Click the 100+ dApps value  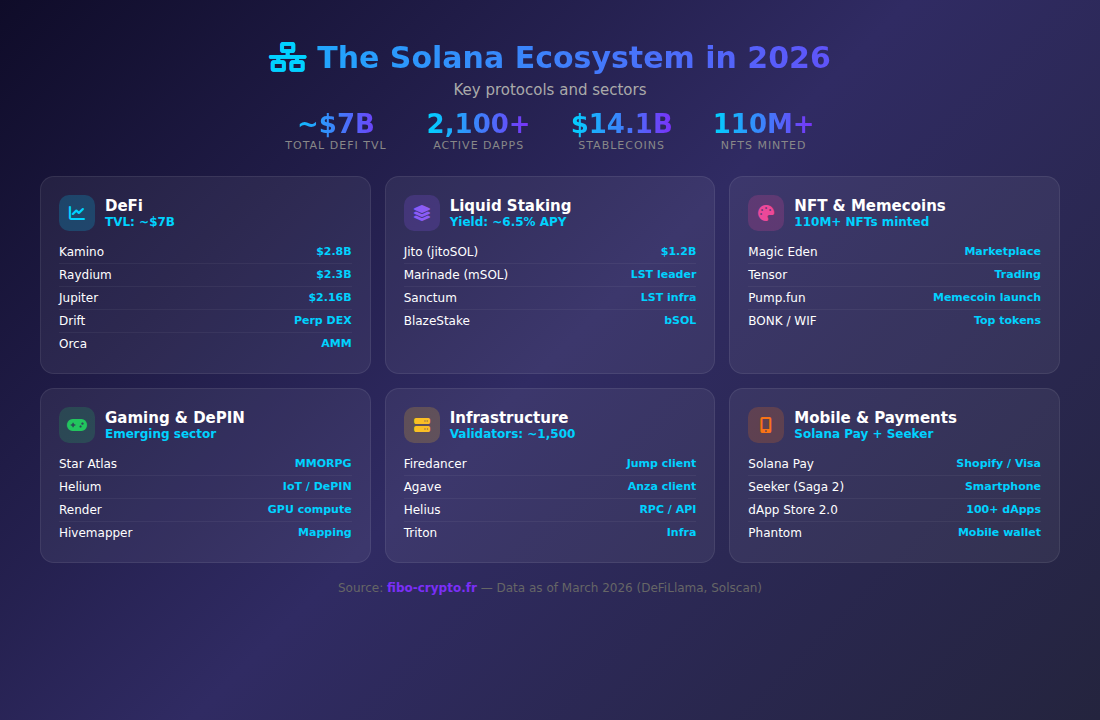pyautogui.click(x=1003, y=509)
